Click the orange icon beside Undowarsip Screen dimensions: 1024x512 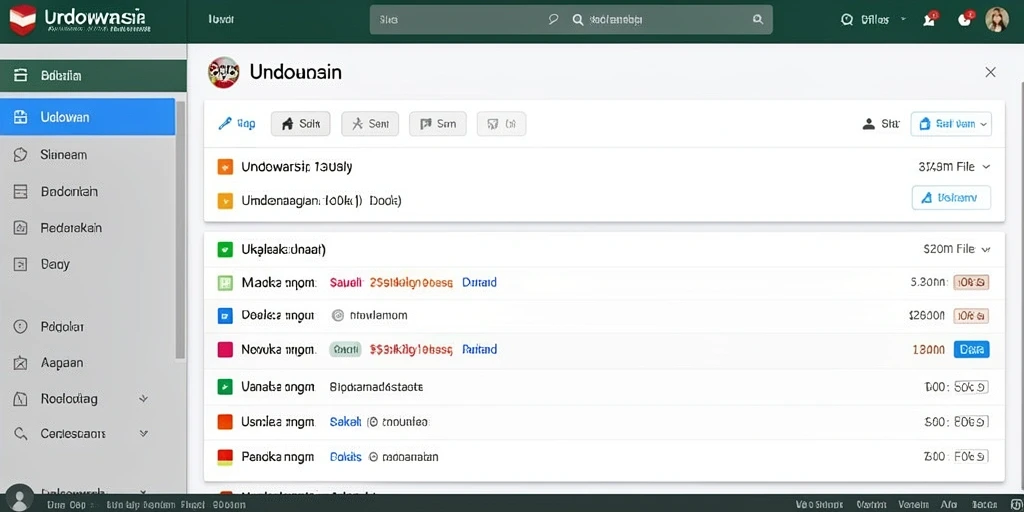pos(225,167)
